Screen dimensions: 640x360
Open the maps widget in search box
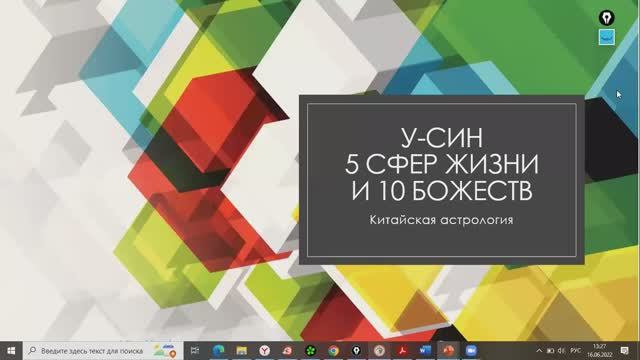[164, 351]
